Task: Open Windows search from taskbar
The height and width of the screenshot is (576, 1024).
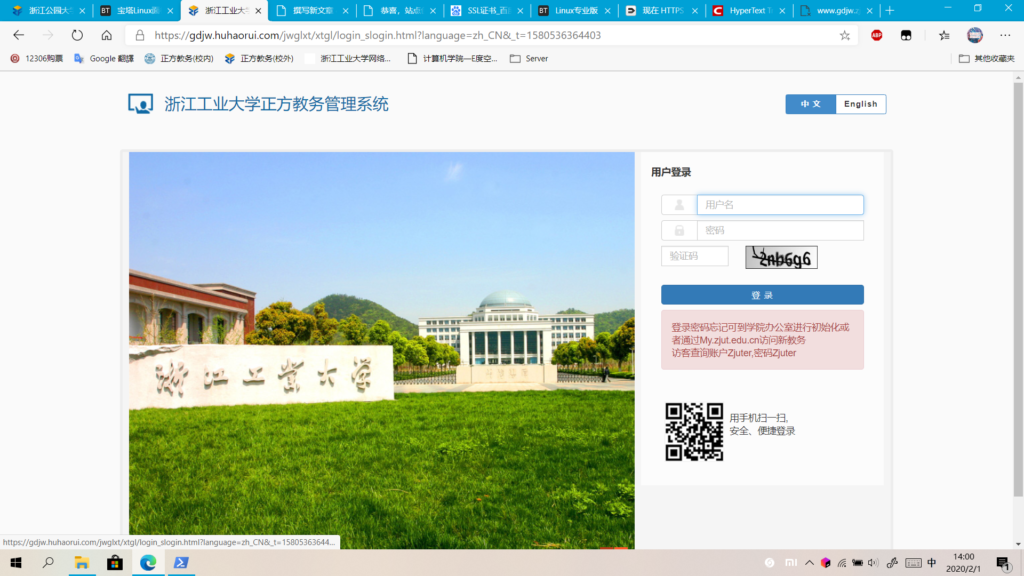Action: [x=48, y=562]
